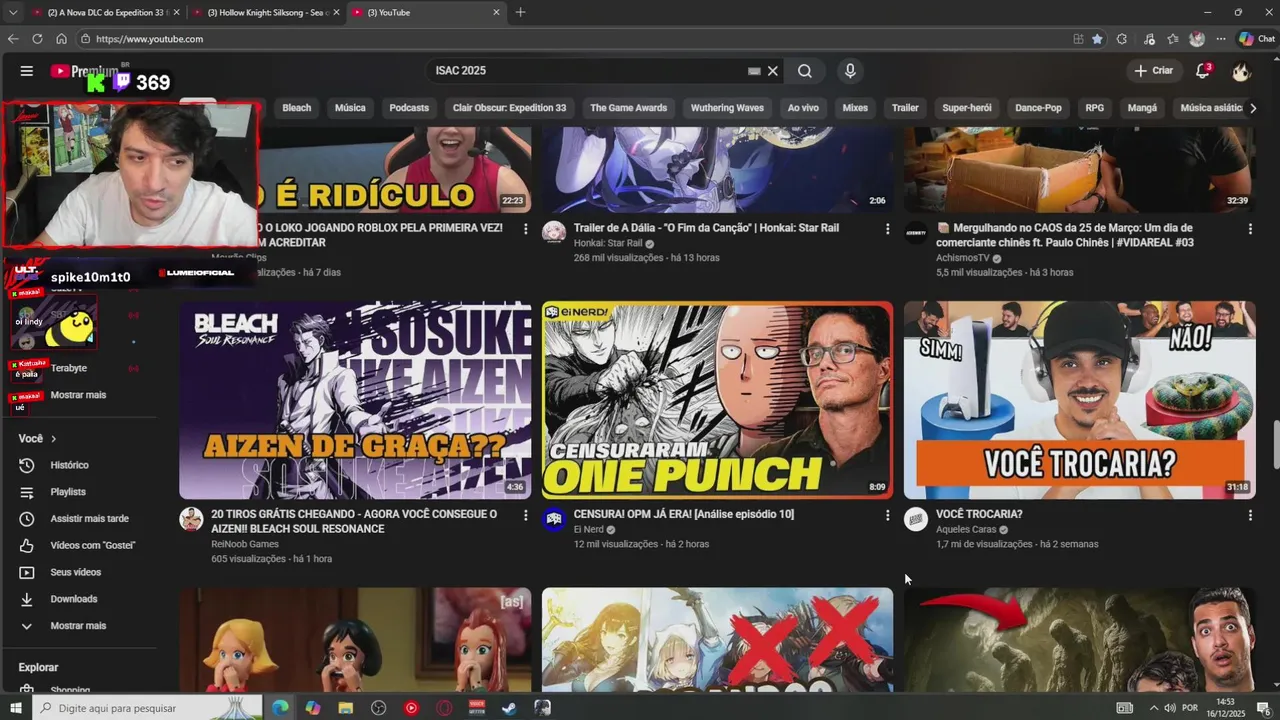This screenshot has height=720, width=1280.
Task: Open the Você section chevron
Action: (53, 439)
